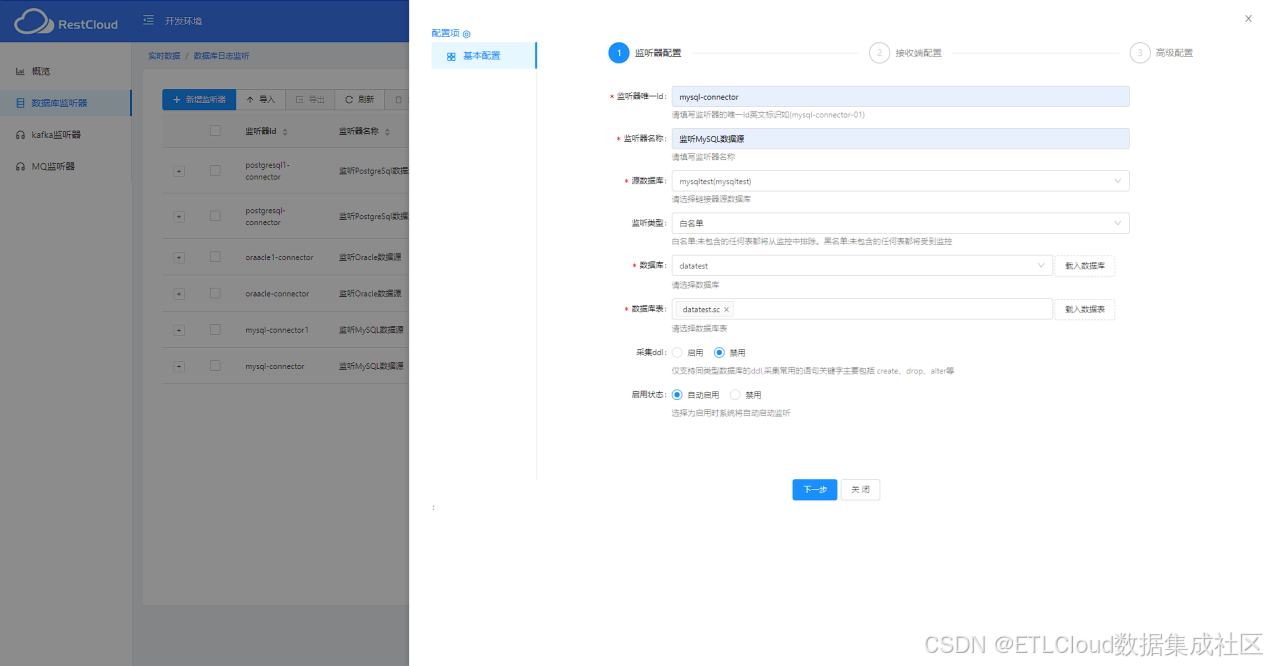Click the oraacle-connector id cell
This screenshot has width=1267, height=666.
[x=277, y=294]
